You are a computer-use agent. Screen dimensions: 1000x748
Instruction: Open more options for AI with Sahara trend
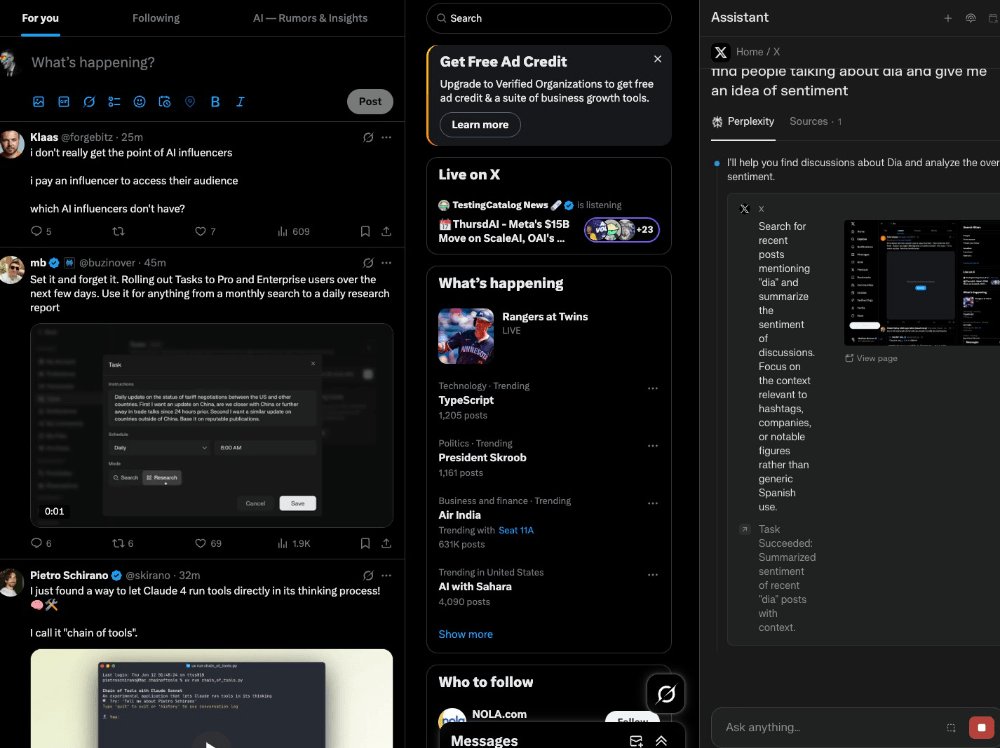(652, 575)
